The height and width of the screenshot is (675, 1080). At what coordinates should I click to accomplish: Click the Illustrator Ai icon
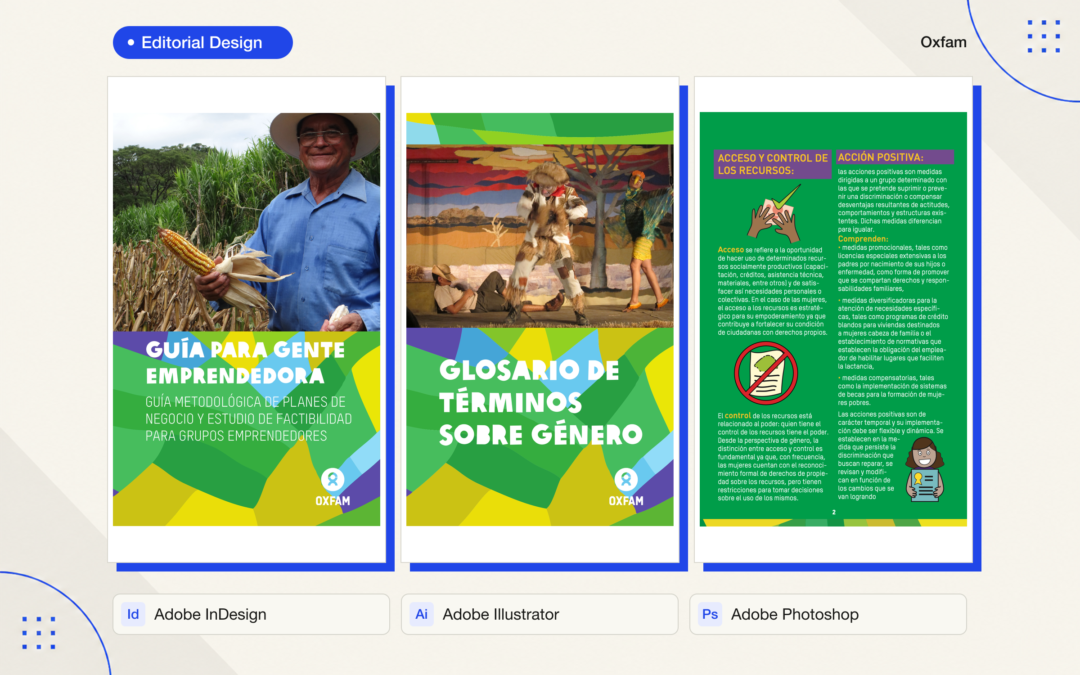coord(422,614)
